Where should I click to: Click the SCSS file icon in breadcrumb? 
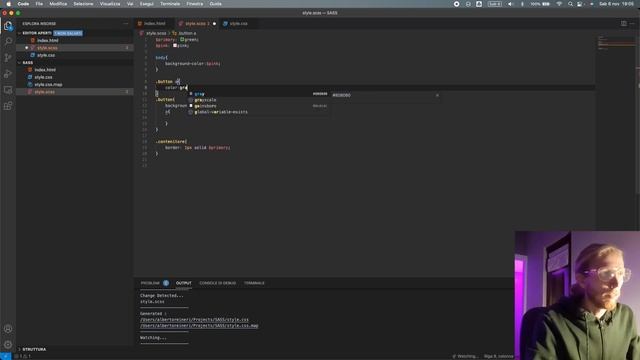click(x=142, y=33)
